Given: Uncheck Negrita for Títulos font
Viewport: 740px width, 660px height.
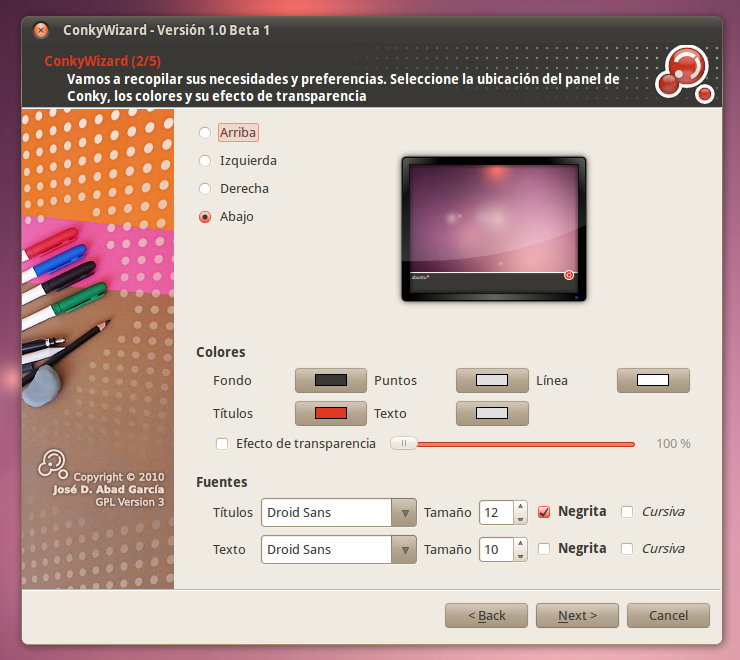Looking at the screenshot, I should pyautogui.click(x=544, y=512).
